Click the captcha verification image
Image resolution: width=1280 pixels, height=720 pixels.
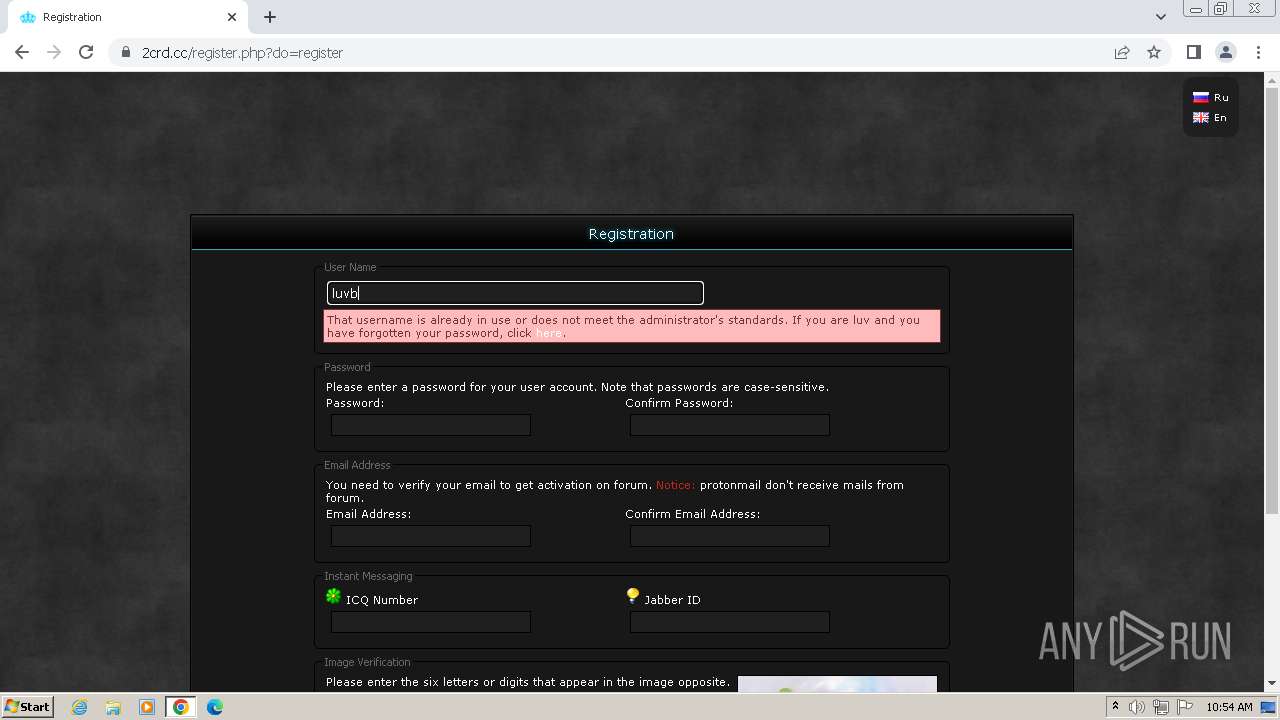(x=837, y=684)
